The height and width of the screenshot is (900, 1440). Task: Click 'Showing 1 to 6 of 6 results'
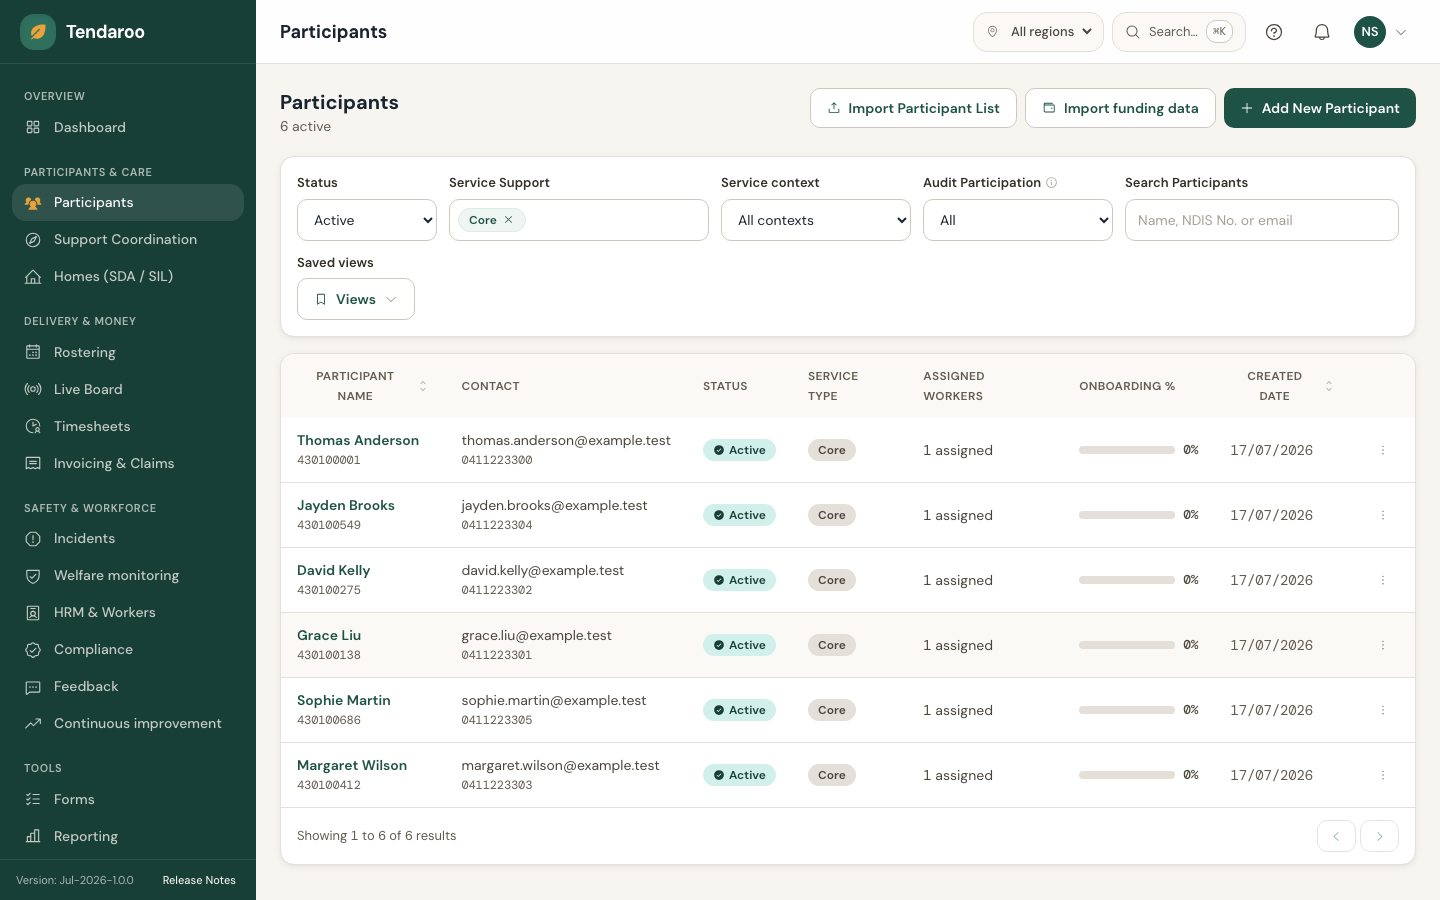(376, 836)
